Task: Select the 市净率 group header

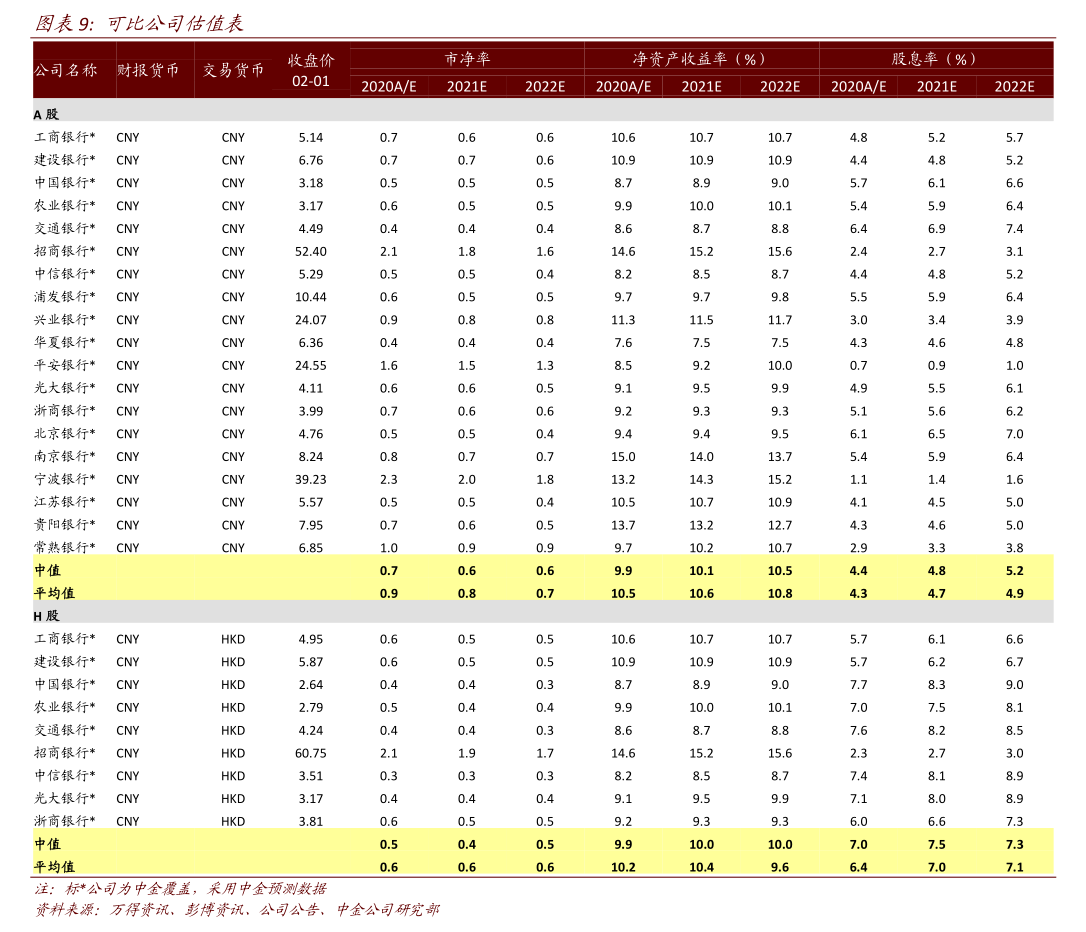Action: coord(467,59)
